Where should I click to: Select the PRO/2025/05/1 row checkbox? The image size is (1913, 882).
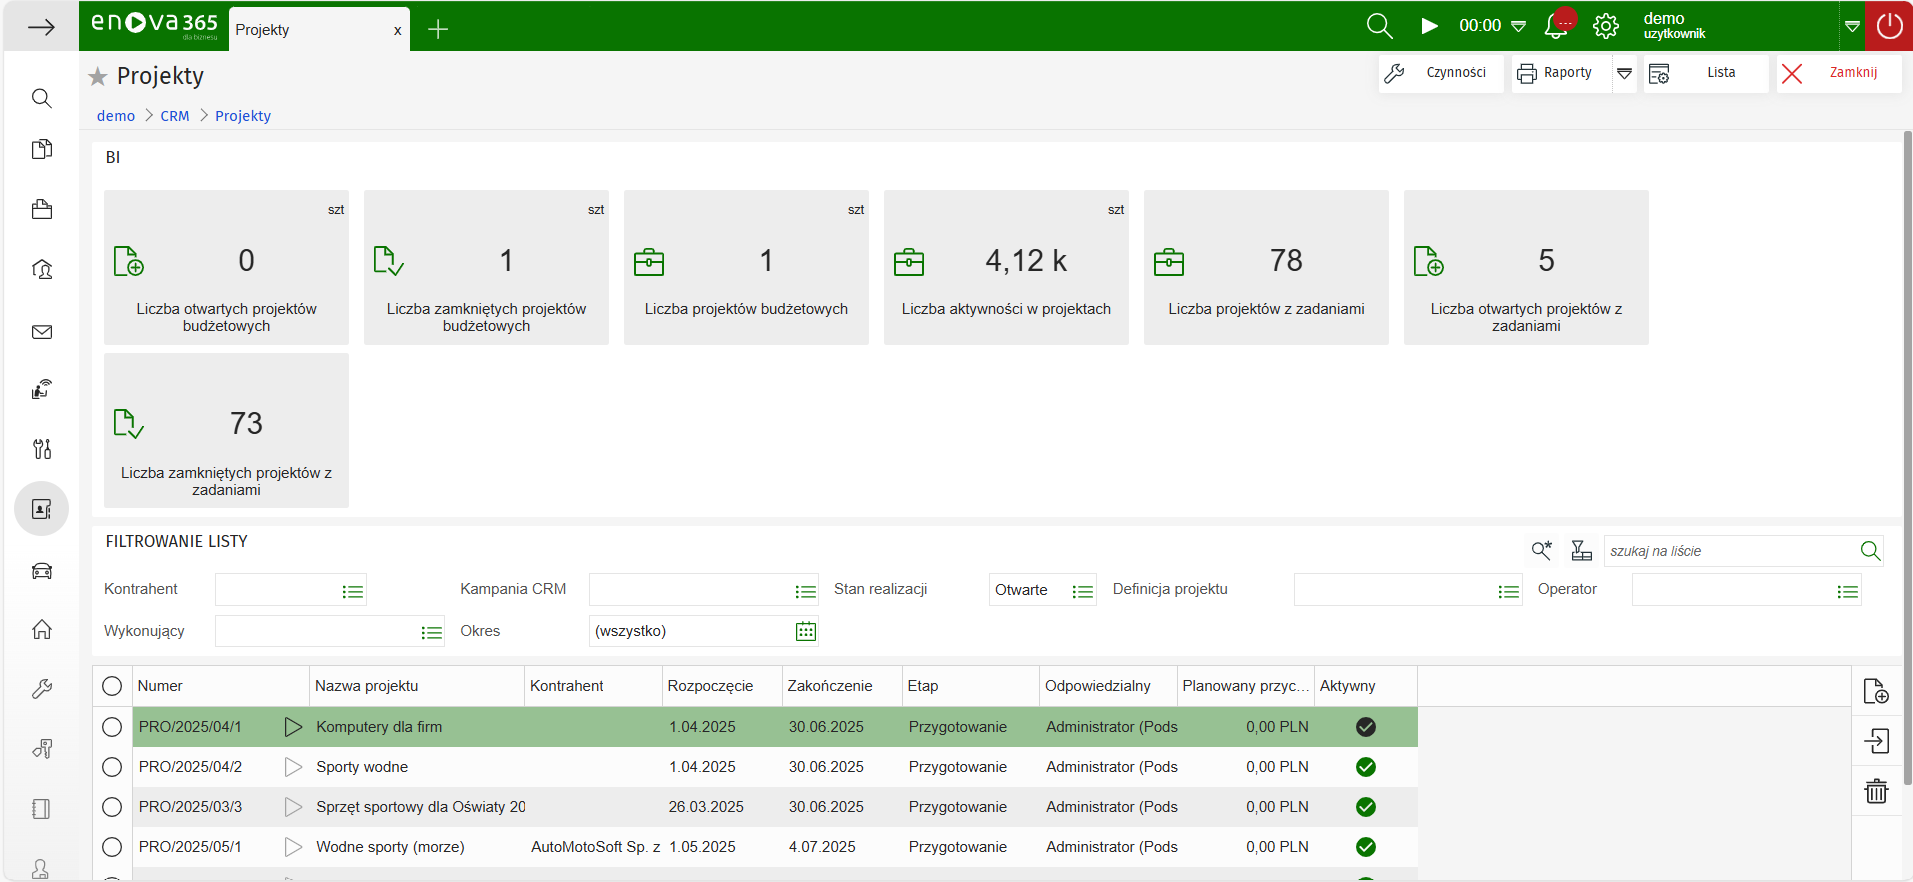112,847
